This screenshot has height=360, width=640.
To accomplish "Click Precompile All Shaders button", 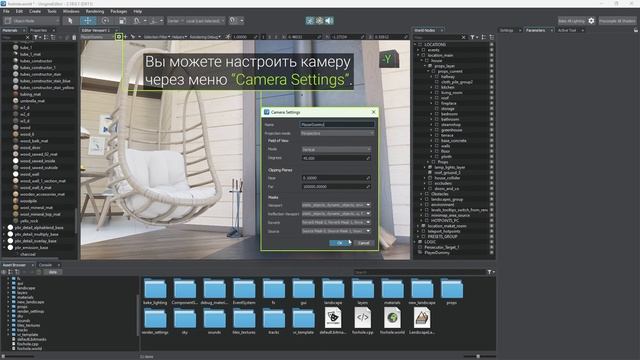I will (617, 21).
